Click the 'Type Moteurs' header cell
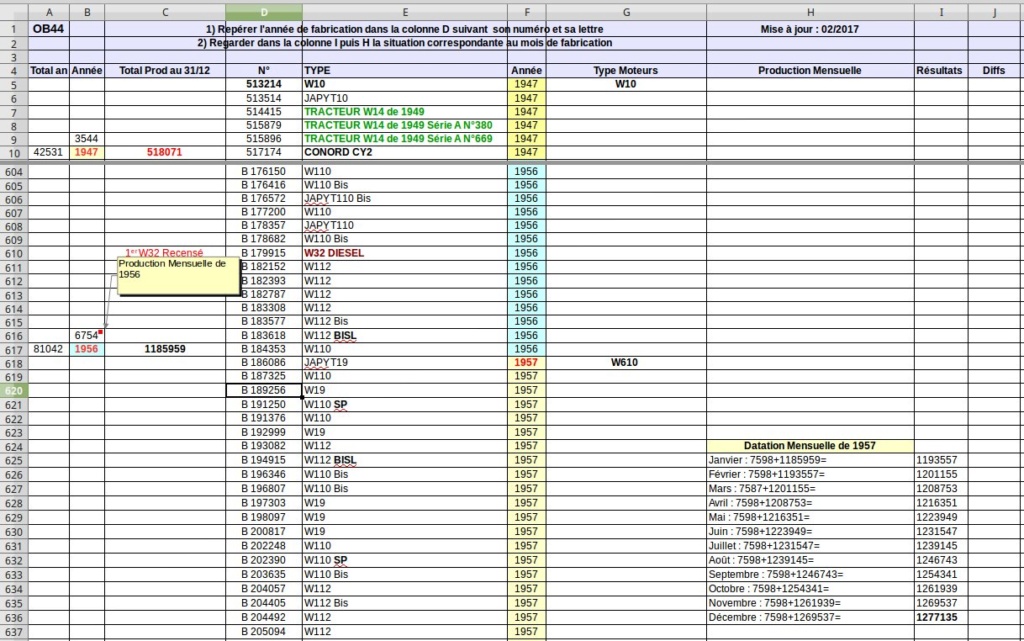 pos(626,70)
